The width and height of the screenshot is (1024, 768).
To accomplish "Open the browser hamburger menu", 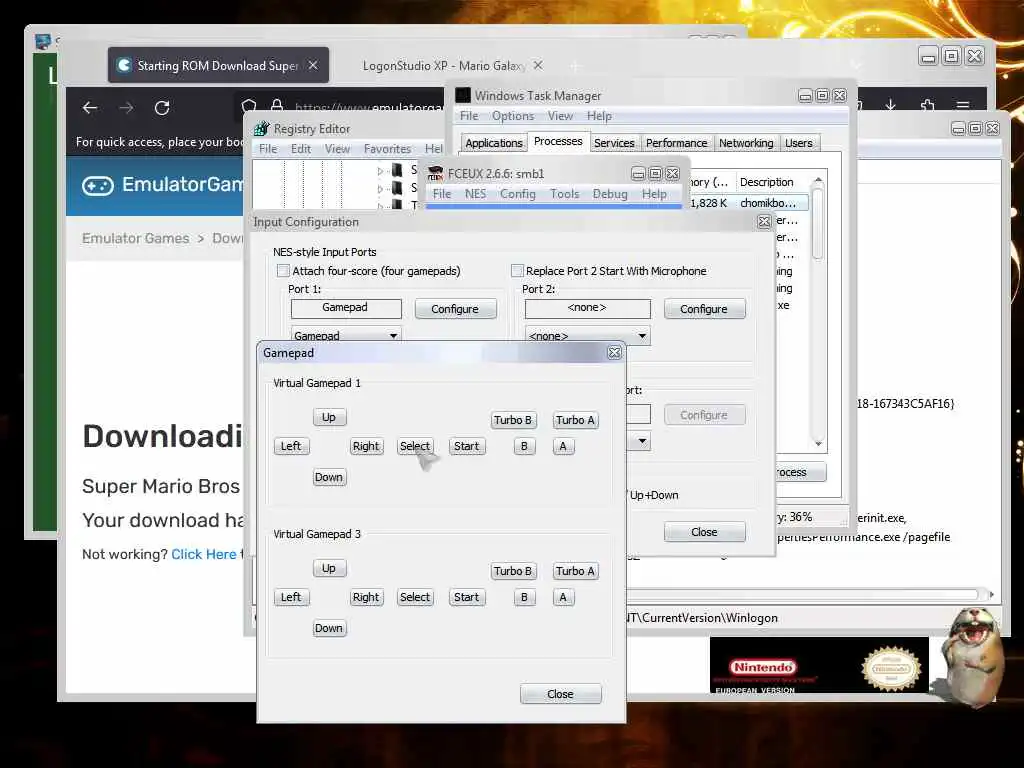I will [x=963, y=104].
